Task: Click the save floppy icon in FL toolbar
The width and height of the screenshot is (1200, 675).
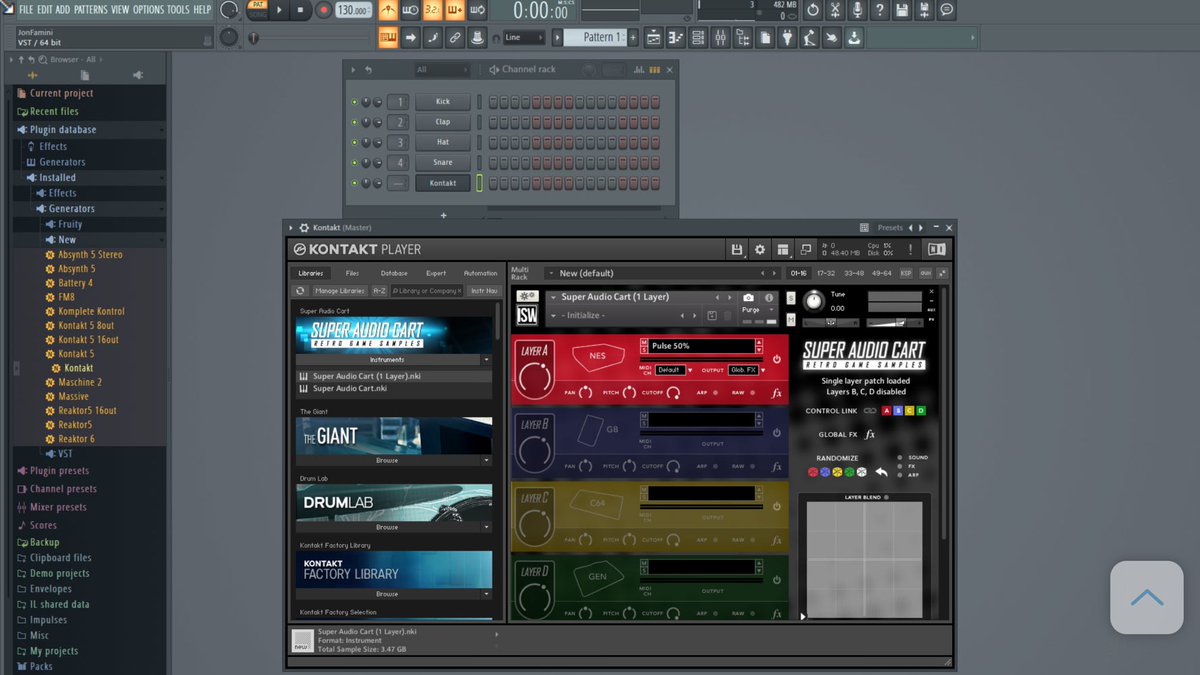Action: [x=902, y=10]
